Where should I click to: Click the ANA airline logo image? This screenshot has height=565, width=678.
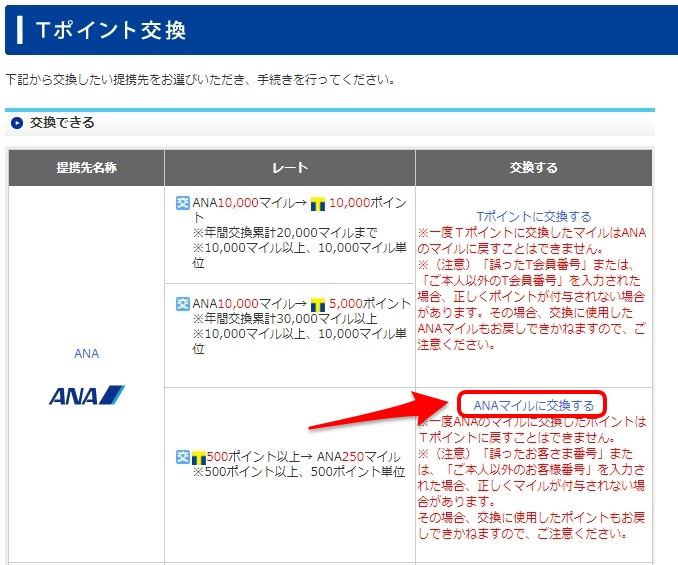tap(86, 395)
